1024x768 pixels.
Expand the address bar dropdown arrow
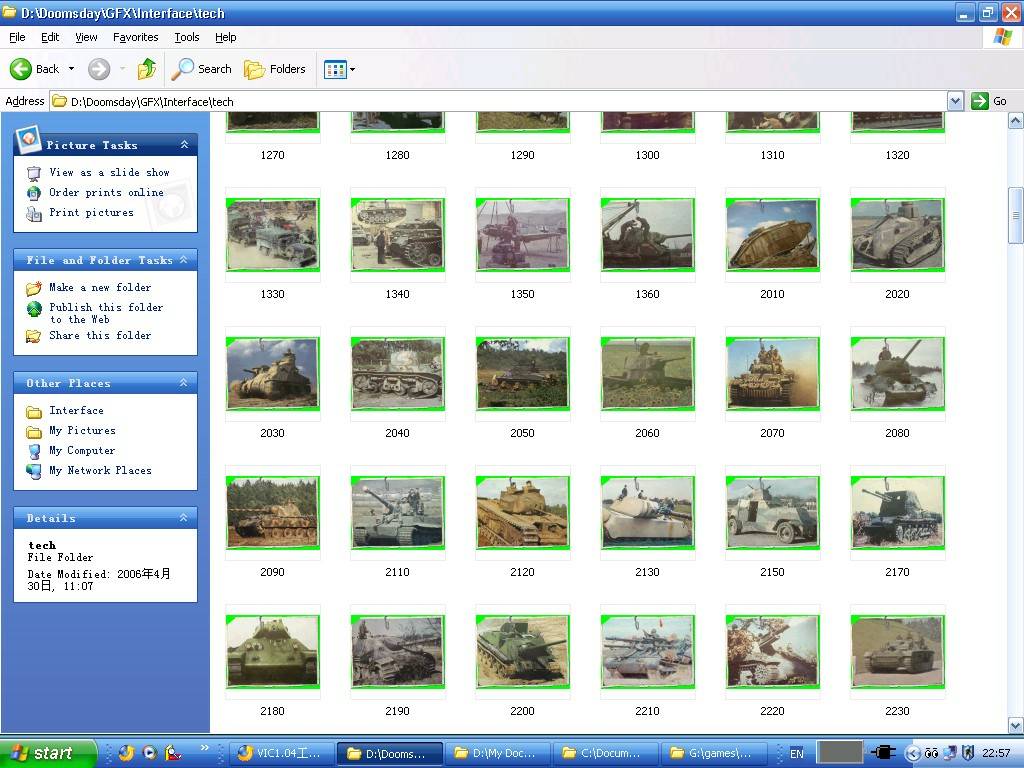pyautogui.click(x=954, y=101)
